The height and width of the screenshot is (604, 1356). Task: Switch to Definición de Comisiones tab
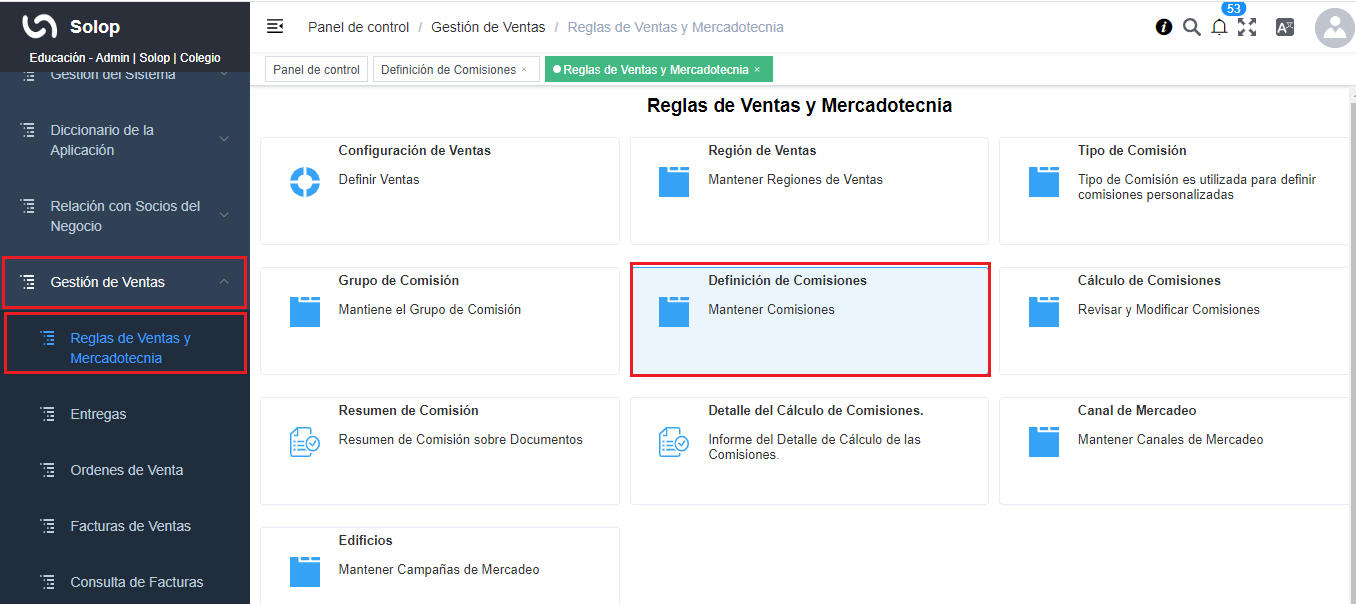click(448, 70)
